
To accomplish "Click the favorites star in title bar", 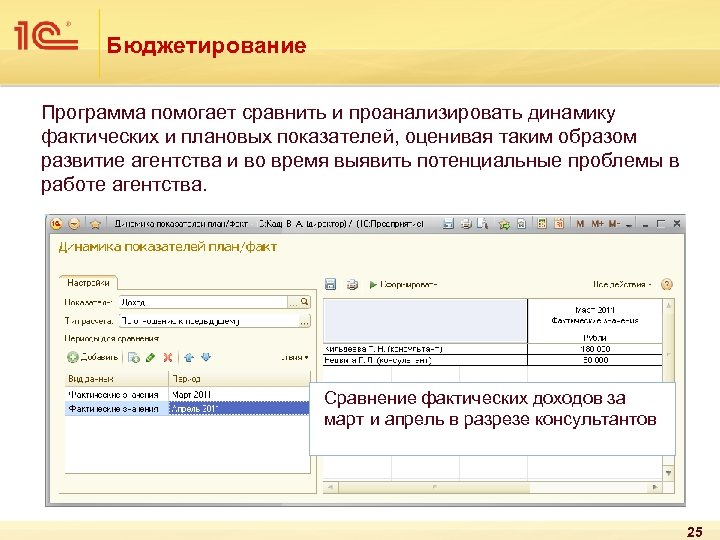I will [x=95, y=224].
